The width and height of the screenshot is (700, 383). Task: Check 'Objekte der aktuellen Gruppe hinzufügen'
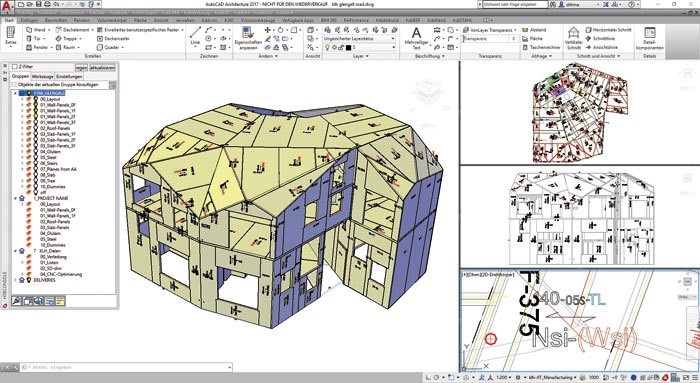coord(14,84)
